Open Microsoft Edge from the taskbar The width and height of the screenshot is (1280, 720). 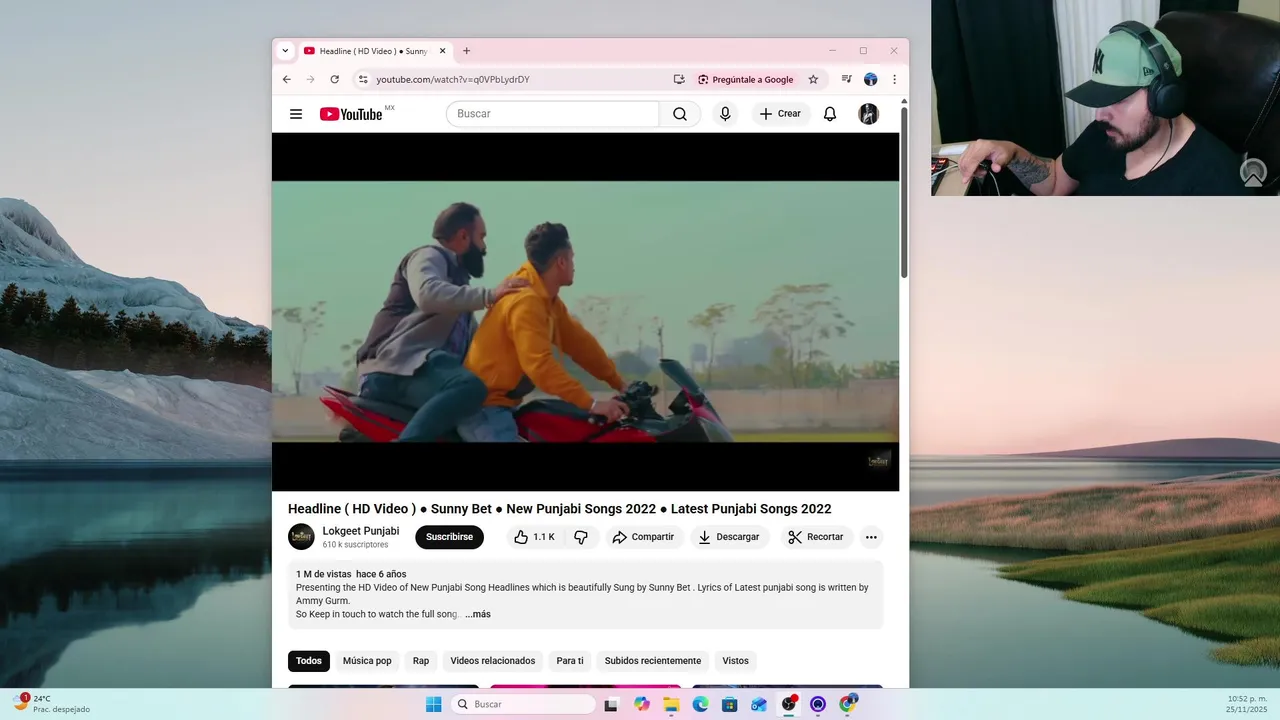701,704
